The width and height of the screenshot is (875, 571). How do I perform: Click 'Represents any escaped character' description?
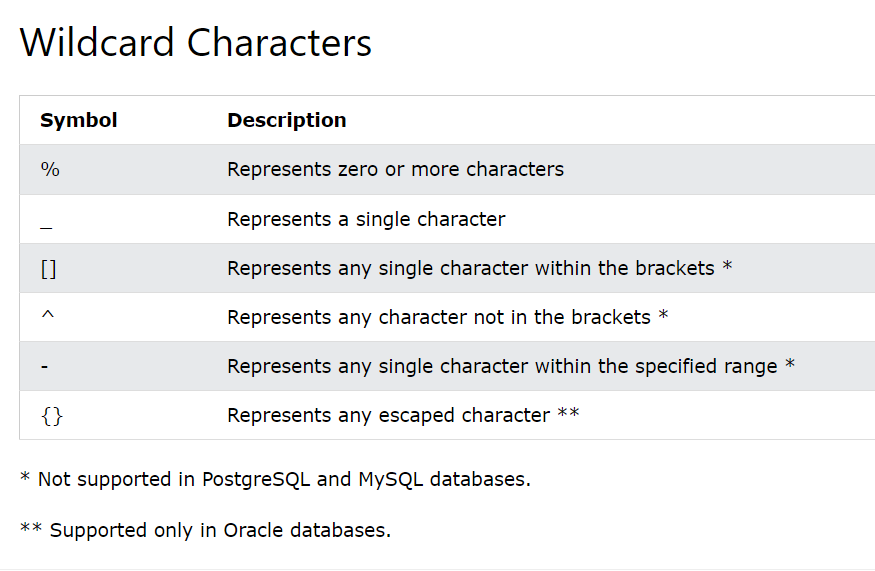(388, 415)
